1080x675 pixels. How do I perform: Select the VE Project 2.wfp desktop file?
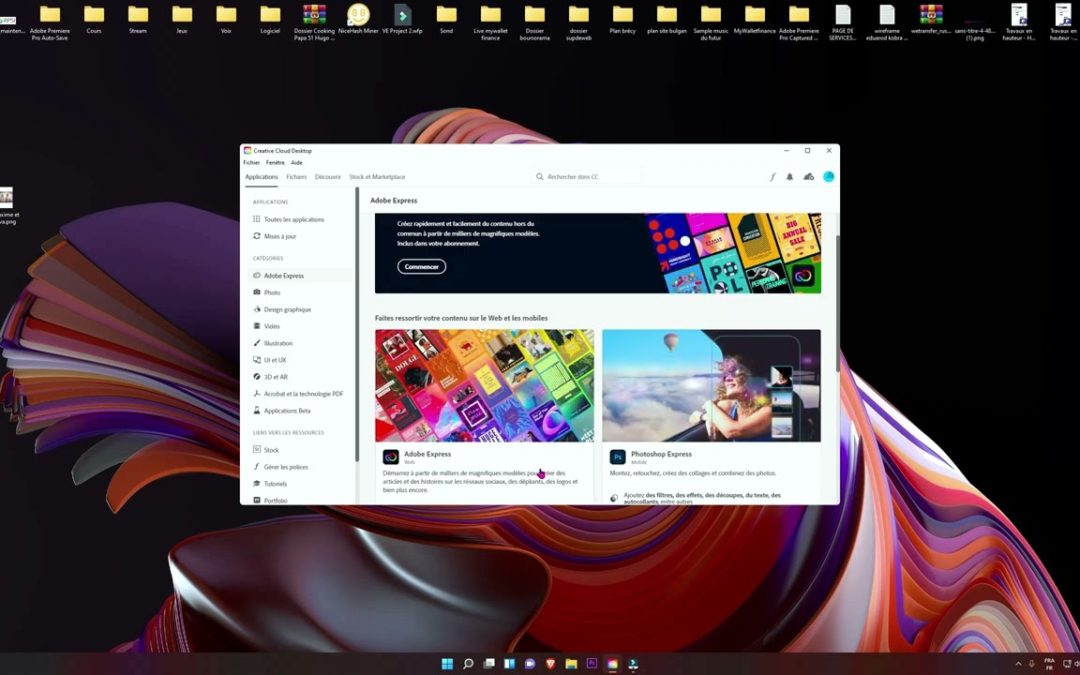[x=402, y=20]
